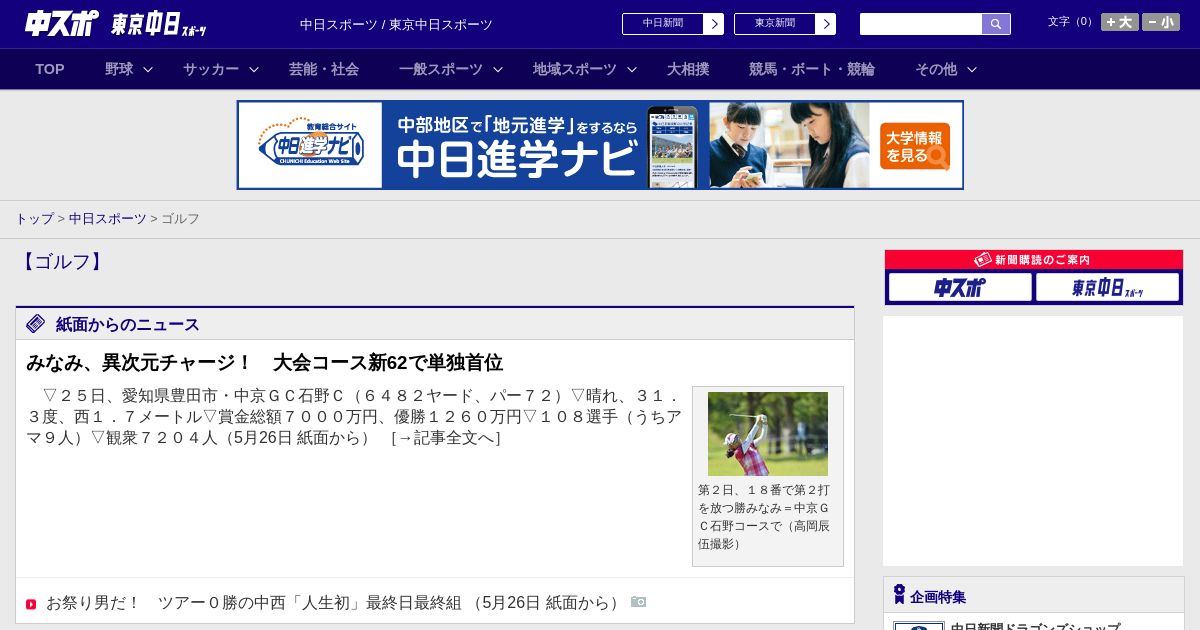Open the お祭り男だ！ 中西 article link
Screen dimensions: 1200x630
pyautogui.click(x=334, y=603)
